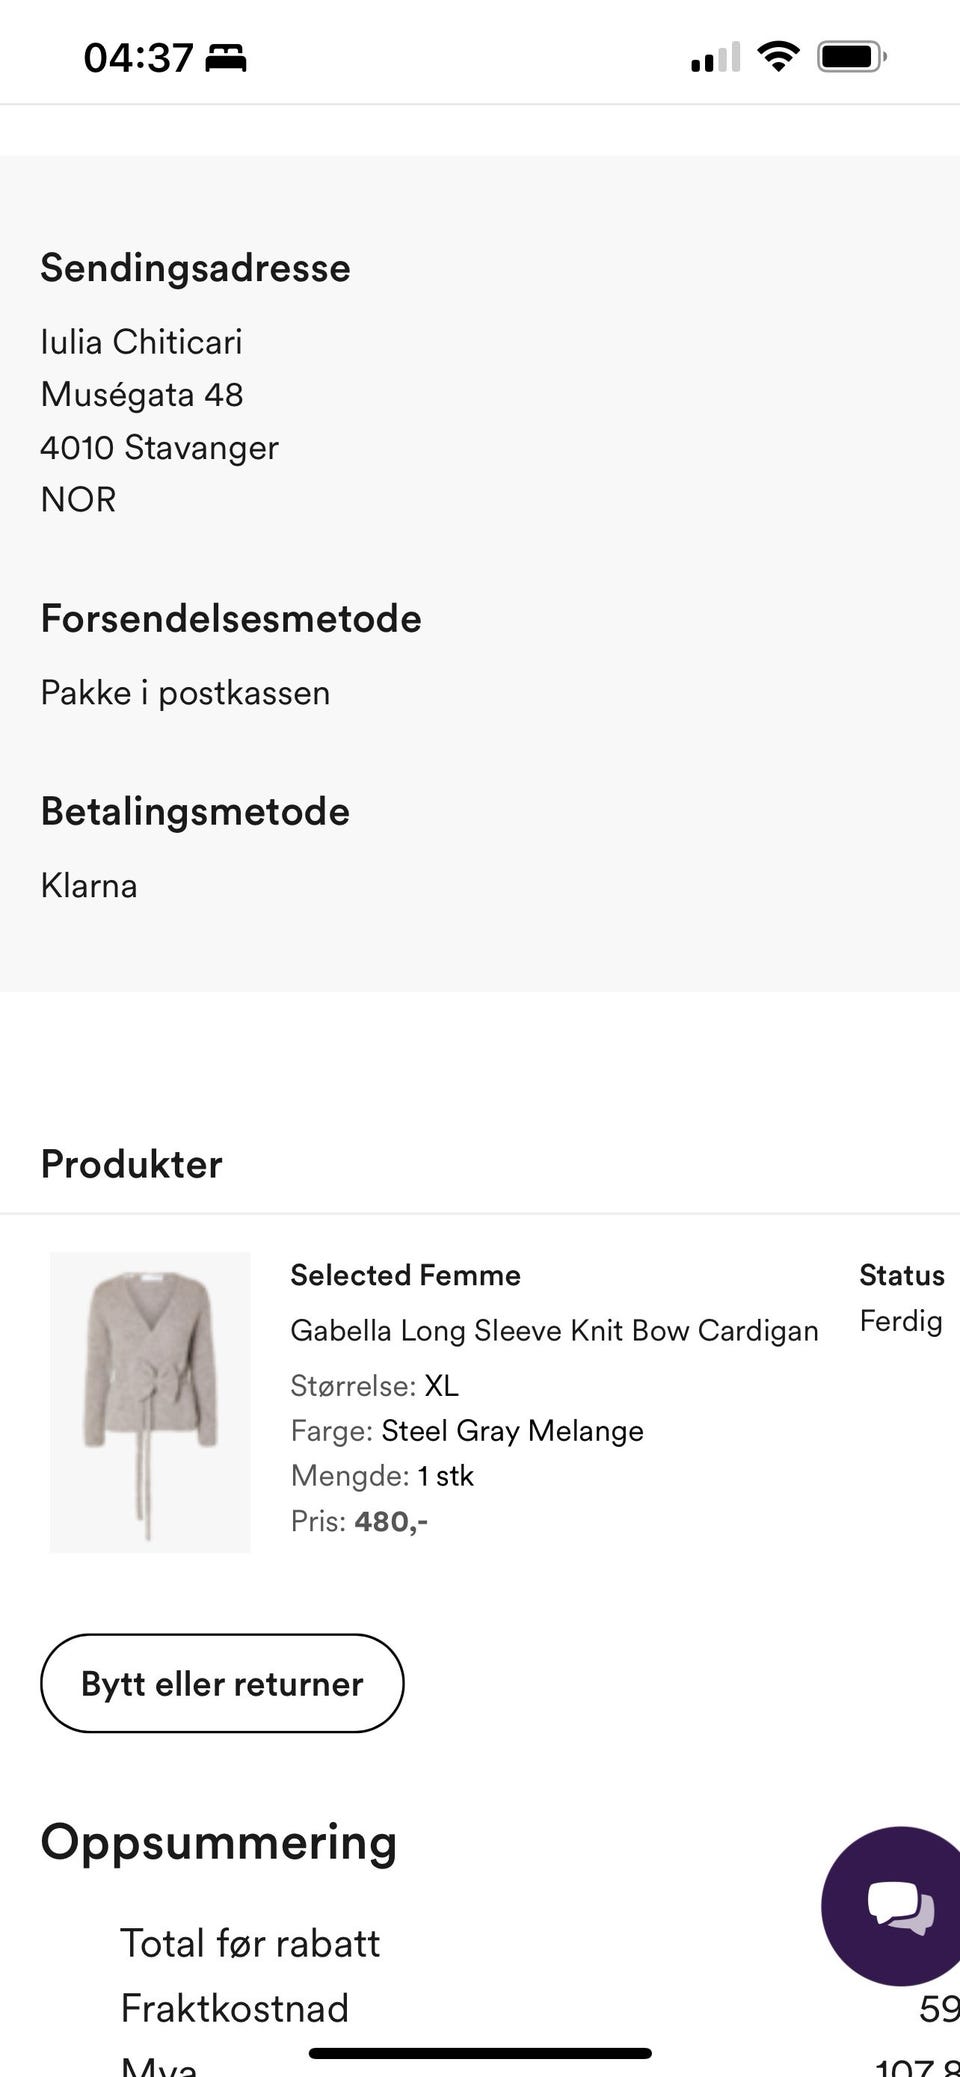Select the address Muségata 48

pos(141,394)
